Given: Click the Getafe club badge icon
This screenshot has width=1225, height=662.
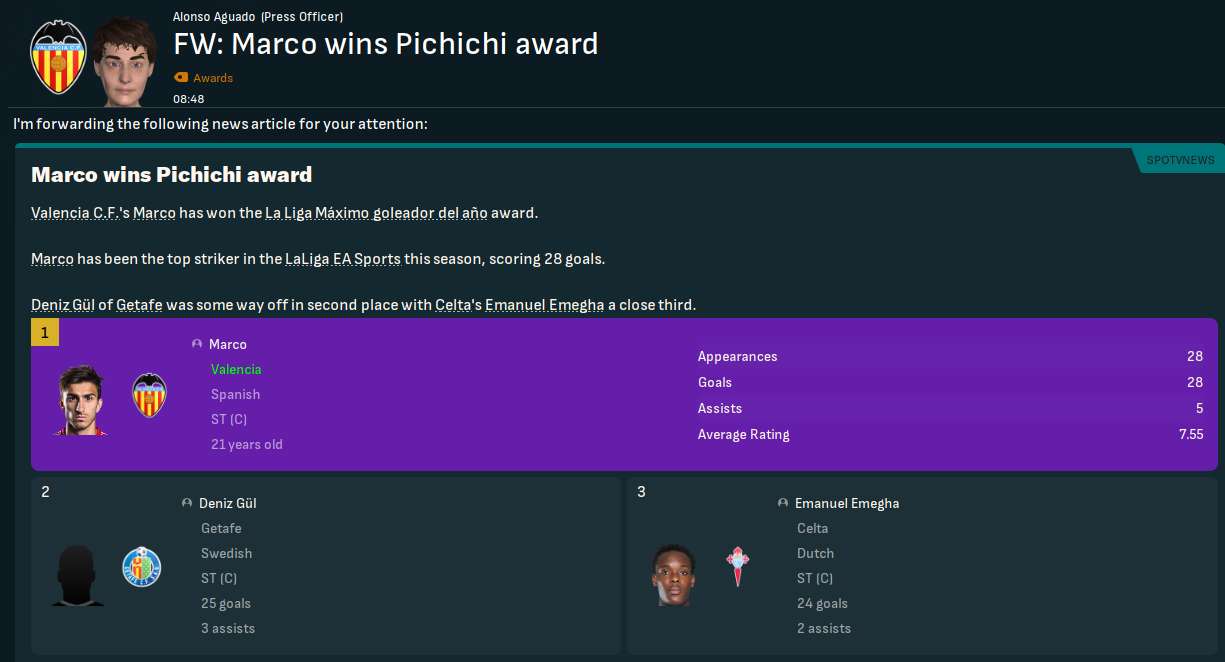Looking at the screenshot, I should [141, 567].
